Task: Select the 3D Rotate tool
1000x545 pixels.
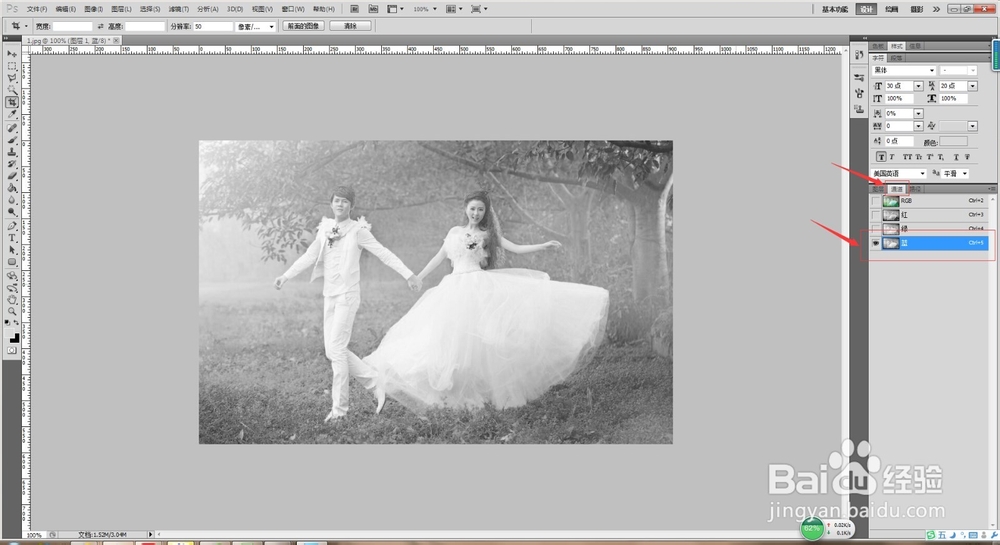Action: pos(12,275)
